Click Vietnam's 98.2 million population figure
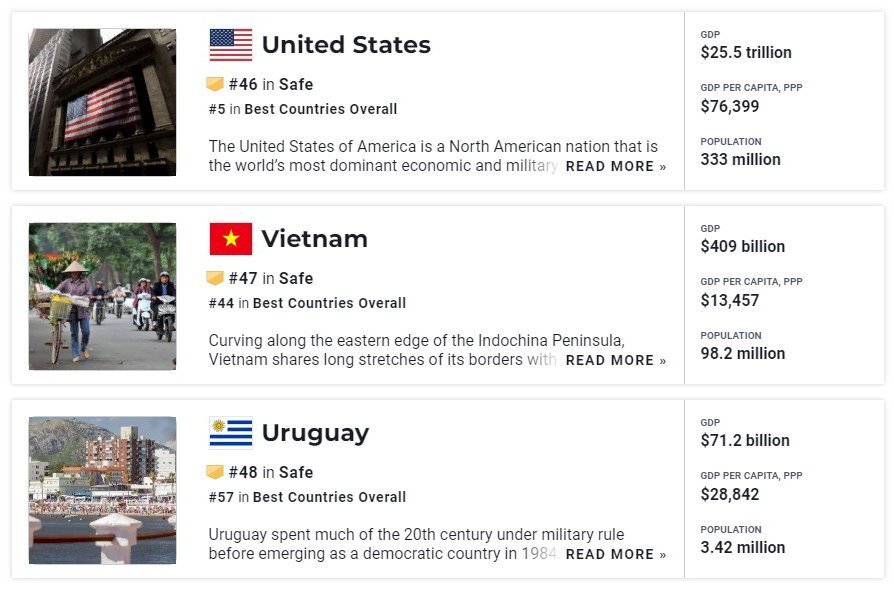Screen dimensions: 894x592 tap(743, 353)
